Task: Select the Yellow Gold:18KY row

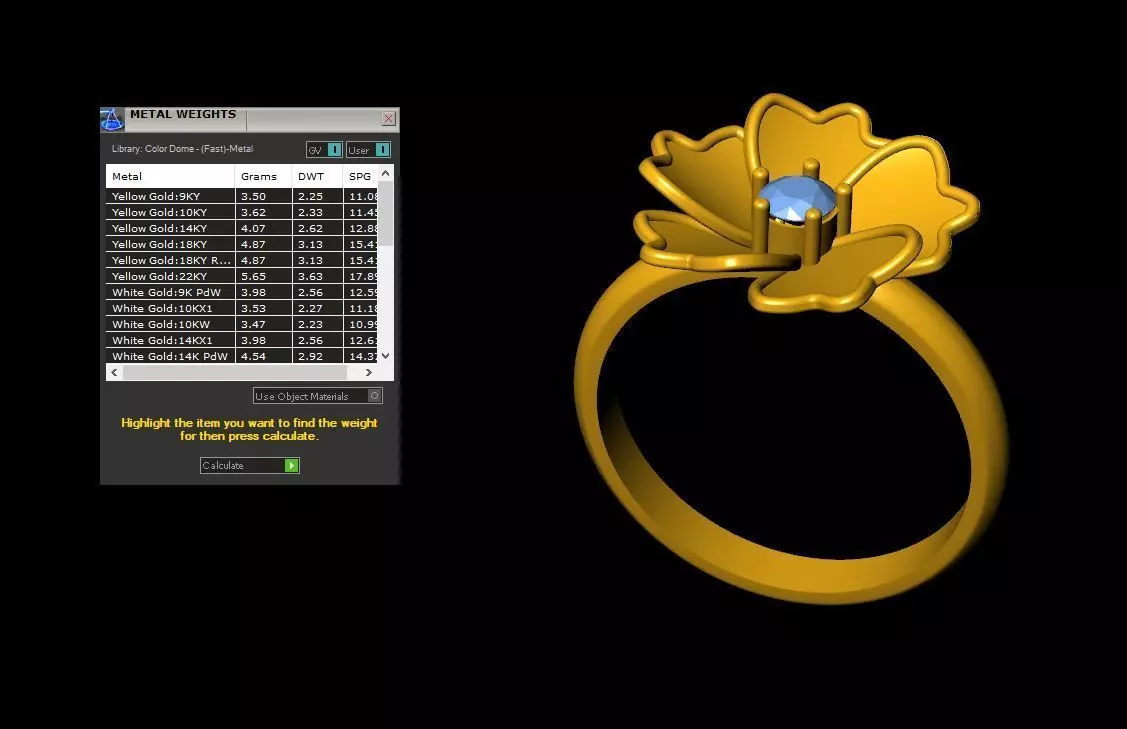Action: tap(242, 244)
